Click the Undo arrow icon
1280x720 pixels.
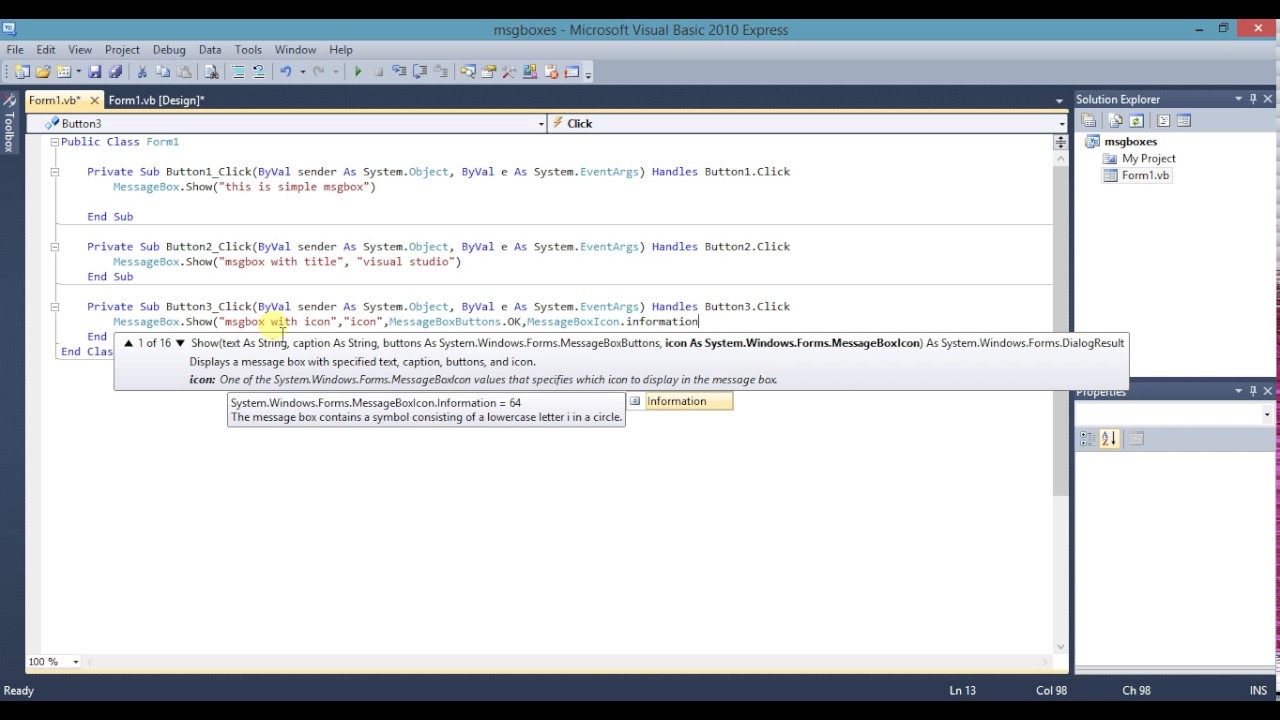(x=285, y=72)
